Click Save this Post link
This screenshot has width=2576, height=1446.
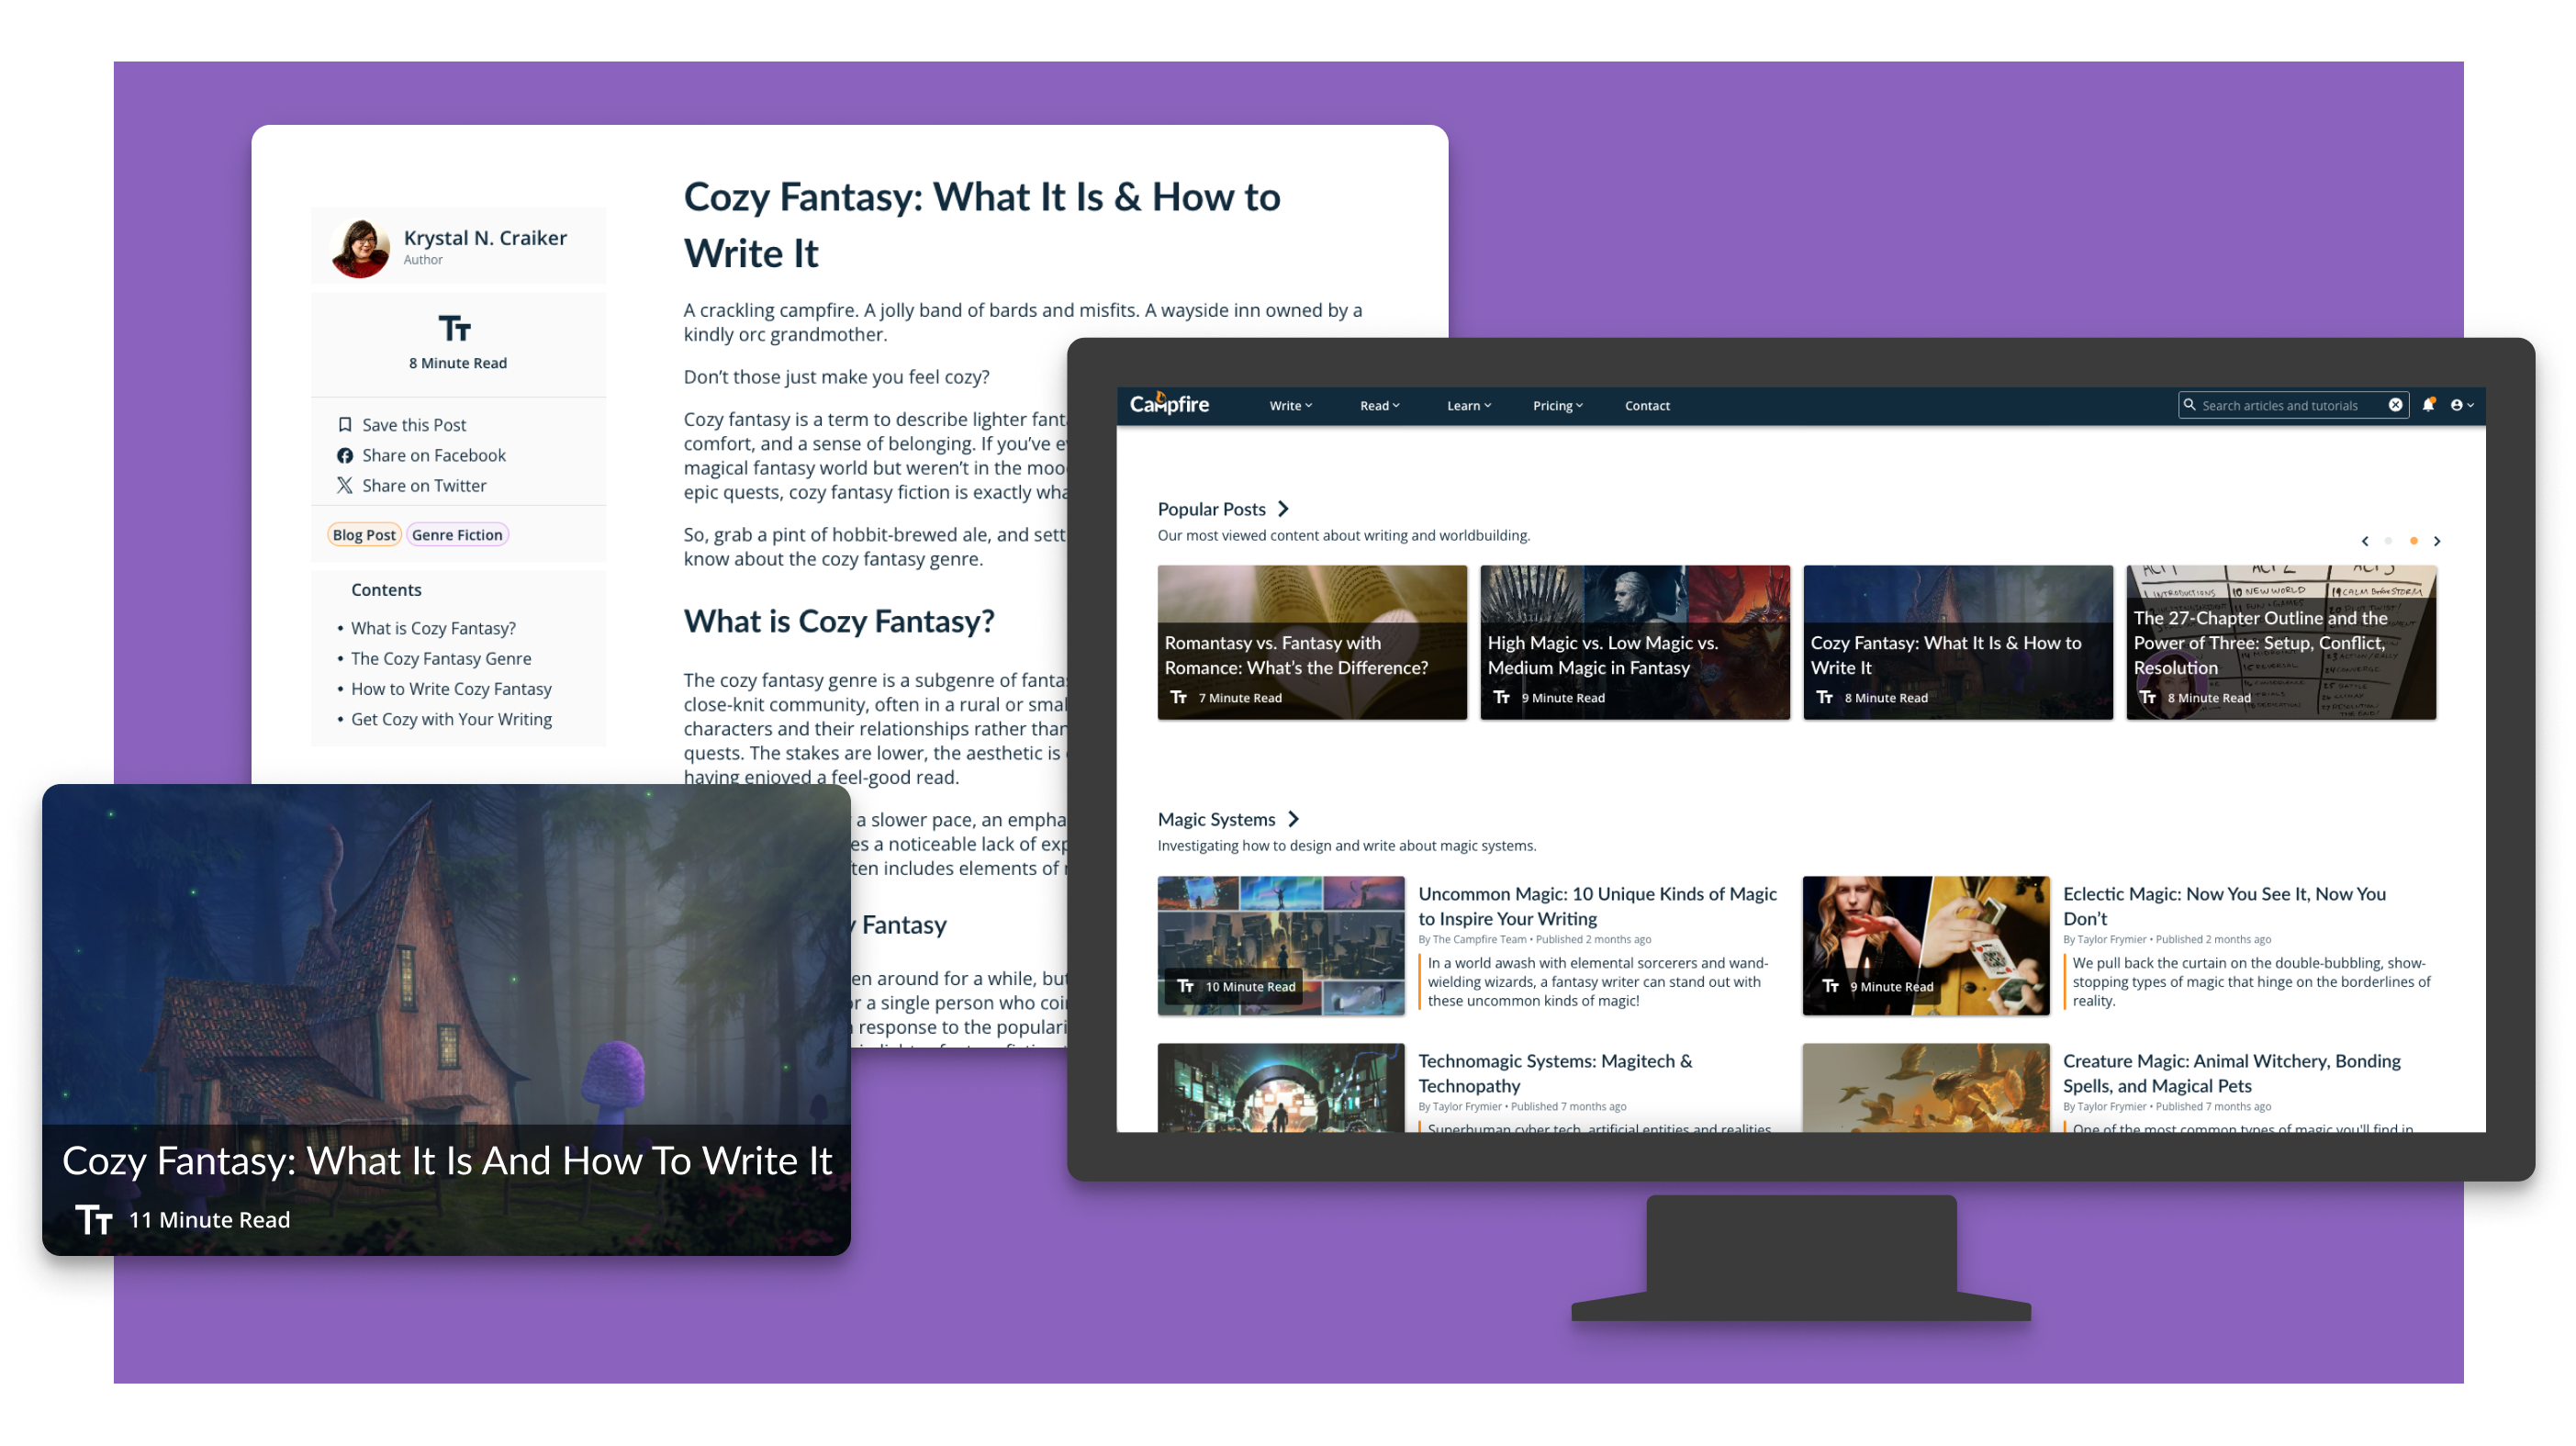point(410,425)
